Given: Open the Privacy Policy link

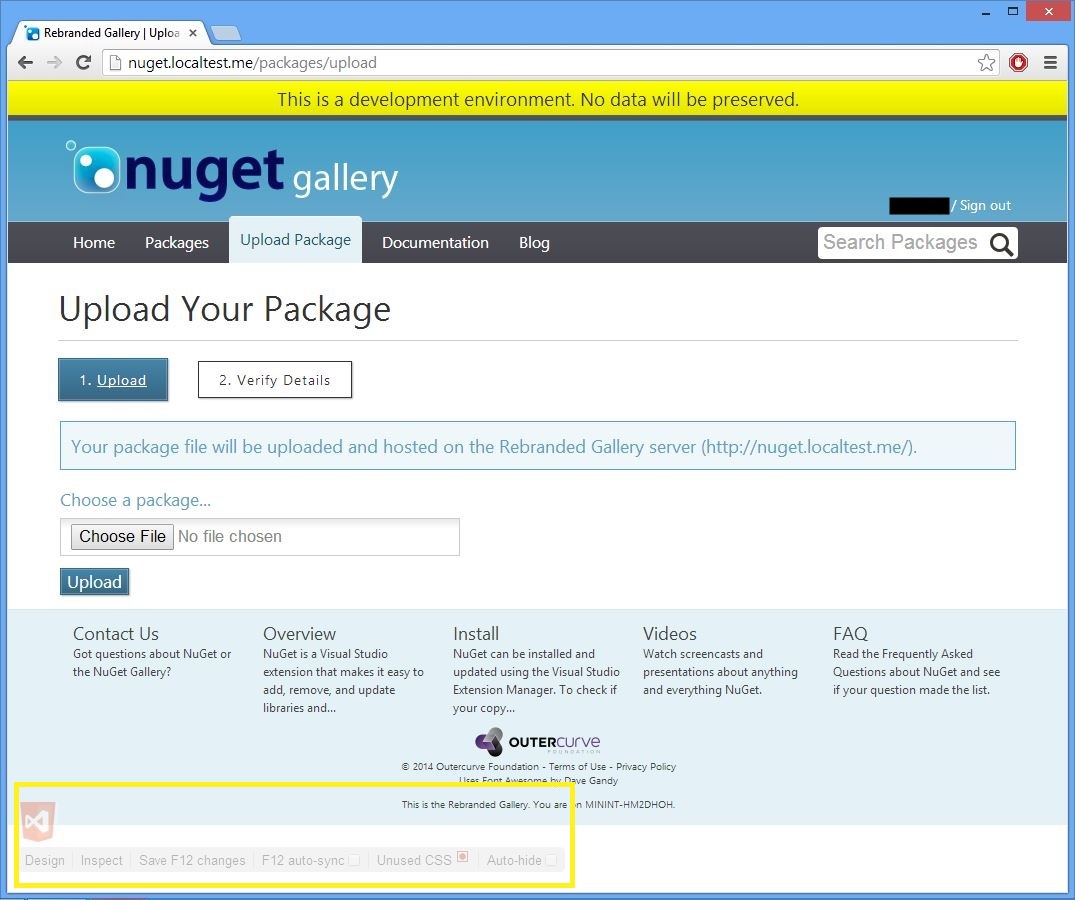Looking at the screenshot, I should [x=646, y=766].
